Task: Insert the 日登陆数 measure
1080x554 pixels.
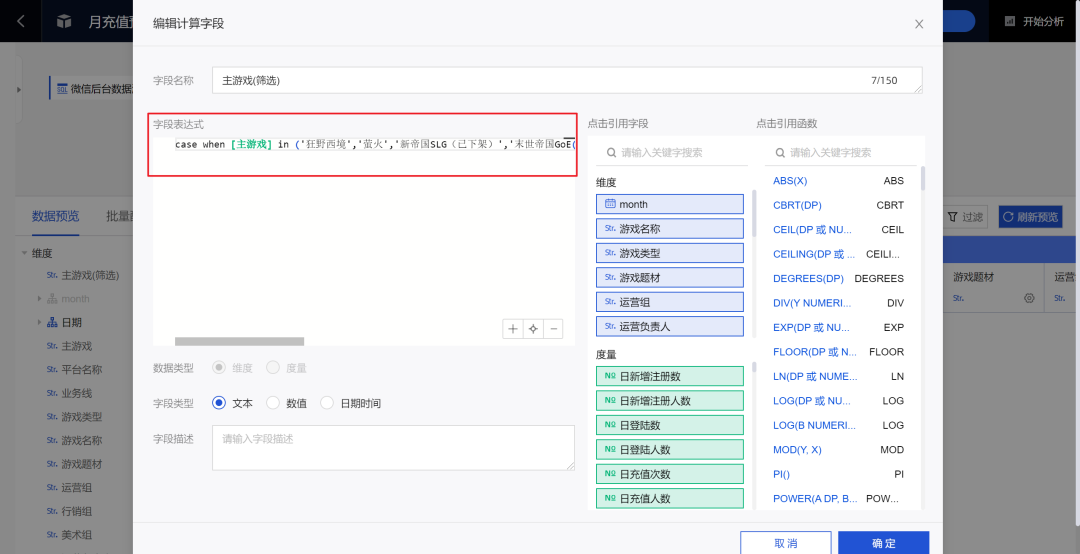Action: [669, 425]
